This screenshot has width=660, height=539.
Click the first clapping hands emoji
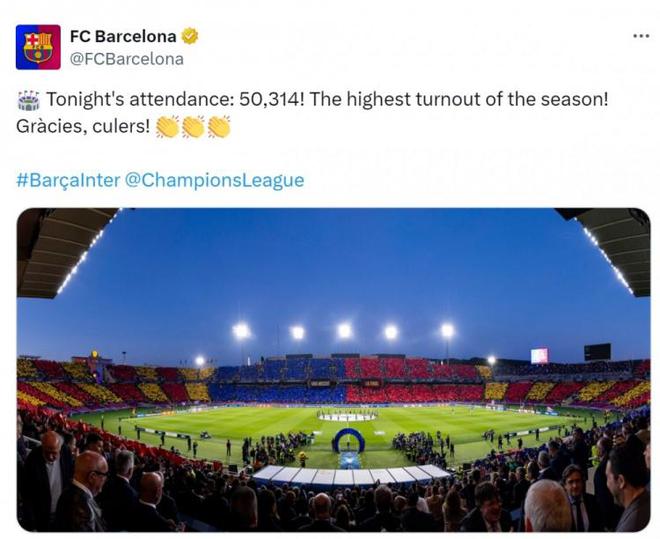click(168, 127)
